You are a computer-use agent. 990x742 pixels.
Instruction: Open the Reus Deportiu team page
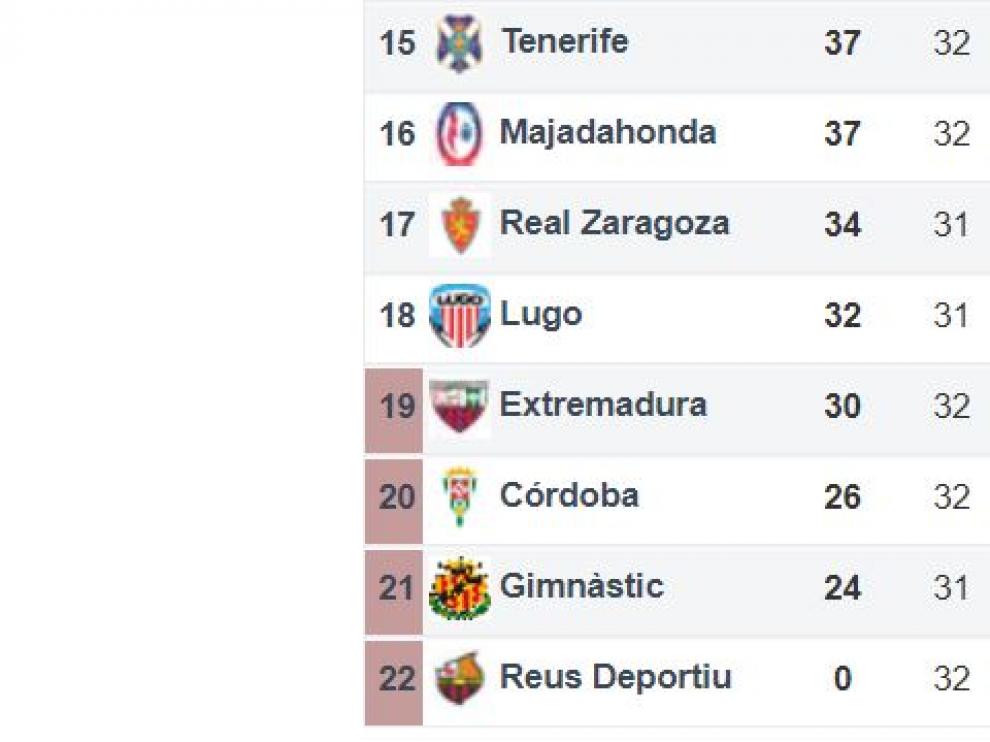pos(616,678)
